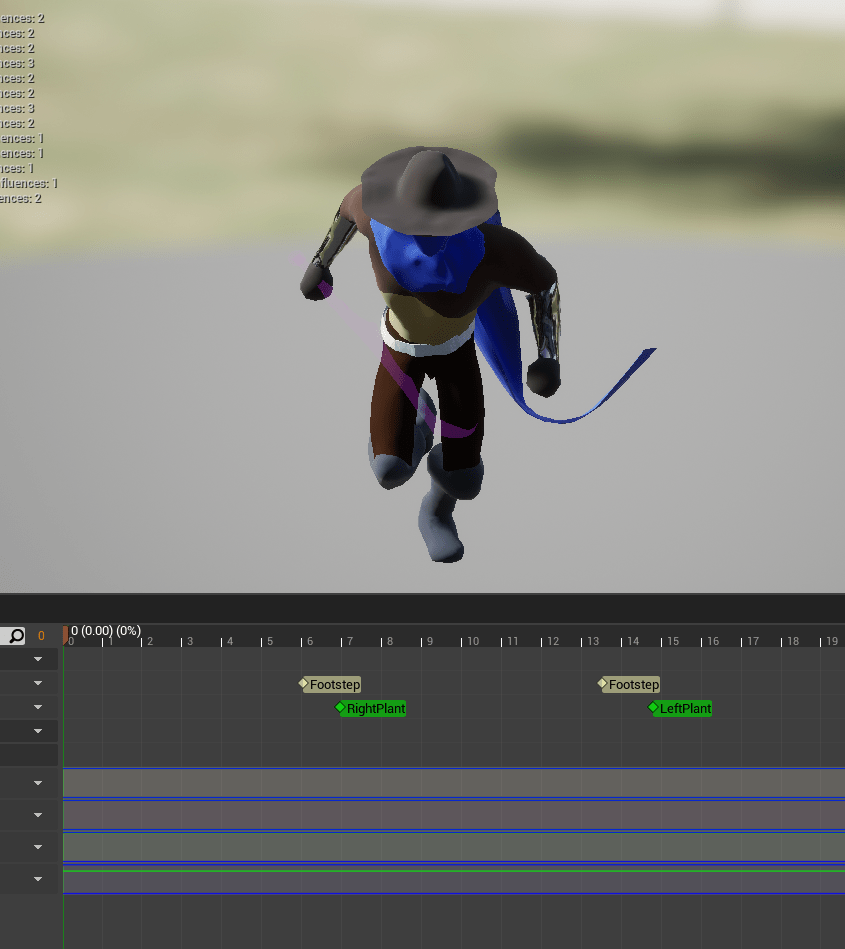Click the LeftPlant green diamond marker
845x949 pixels.
coord(654,708)
